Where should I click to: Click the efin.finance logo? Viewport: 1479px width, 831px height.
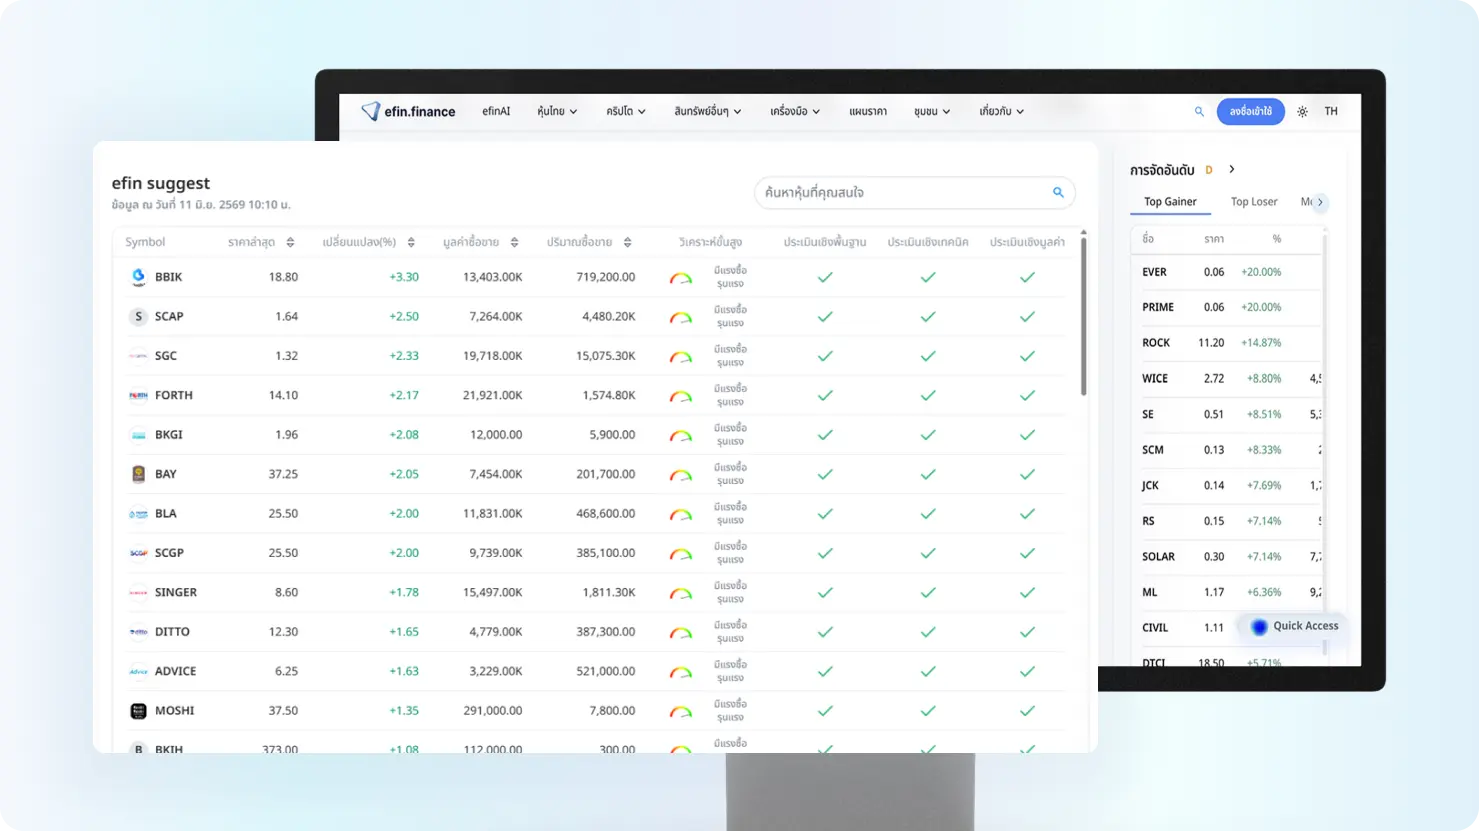[408, 111]
